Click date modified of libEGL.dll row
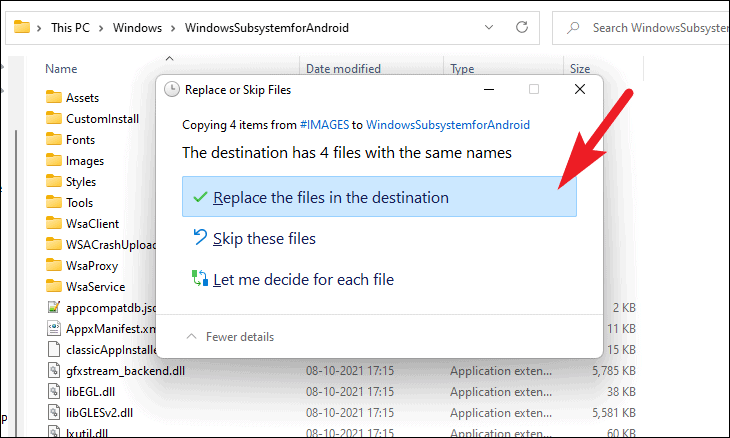Screen dimensions: 730x438 (x=350, y=391)
